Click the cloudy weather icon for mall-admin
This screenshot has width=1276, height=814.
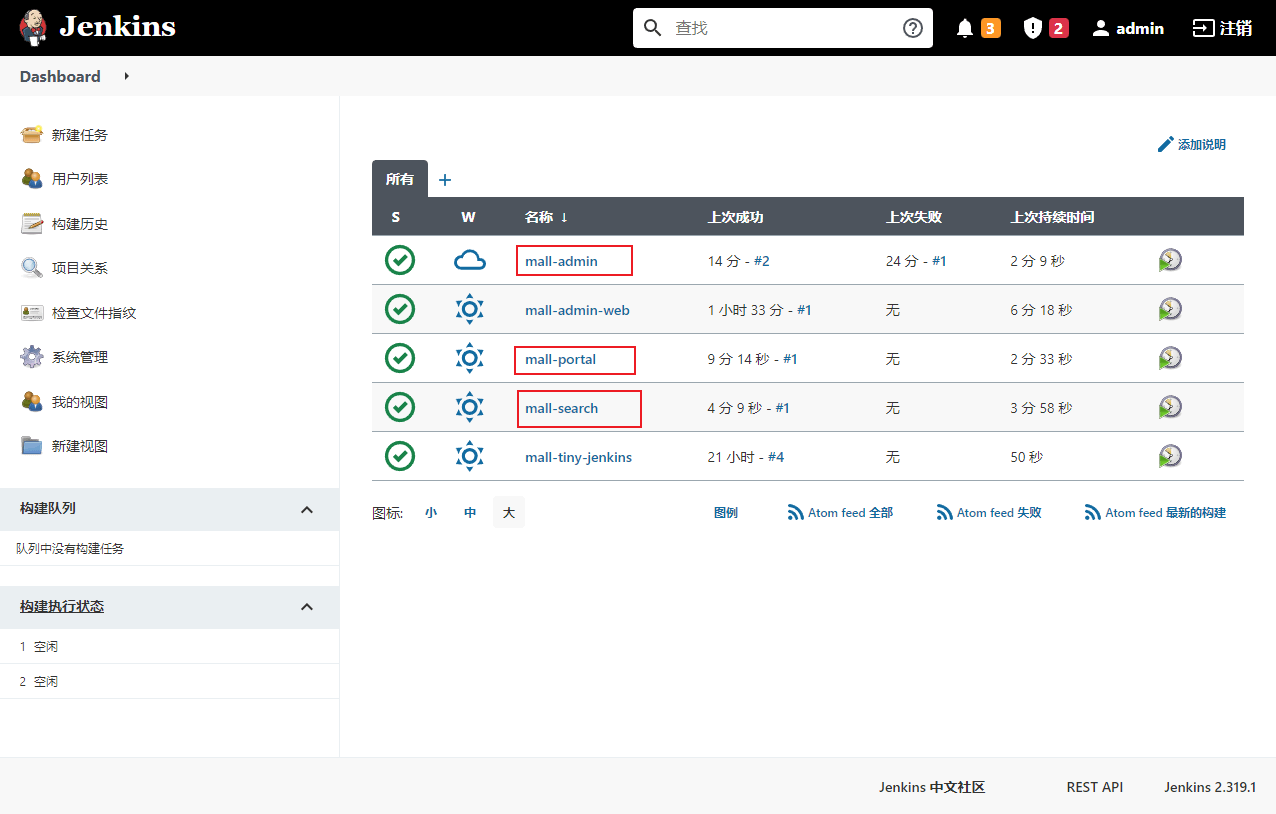(x=469, y=261)
